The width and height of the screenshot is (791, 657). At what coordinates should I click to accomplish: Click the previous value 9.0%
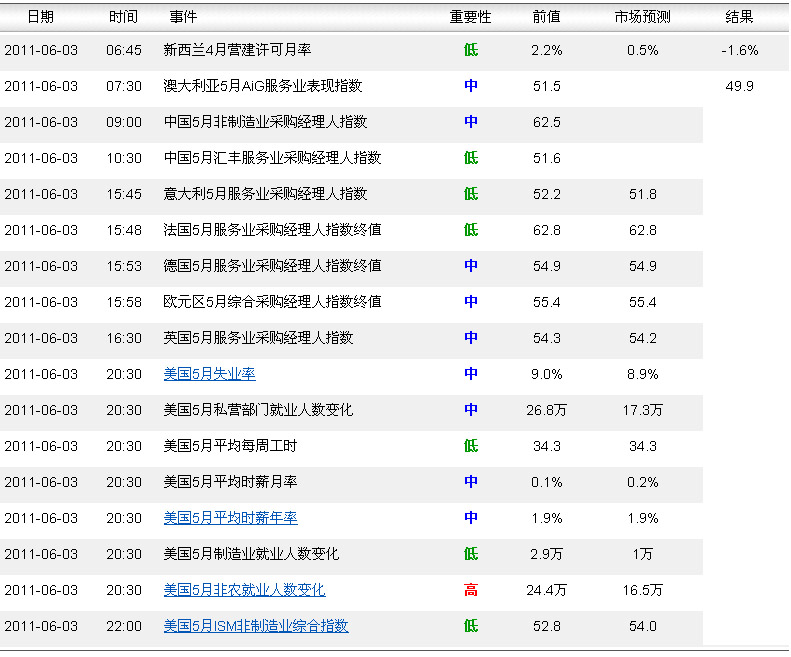547,374
